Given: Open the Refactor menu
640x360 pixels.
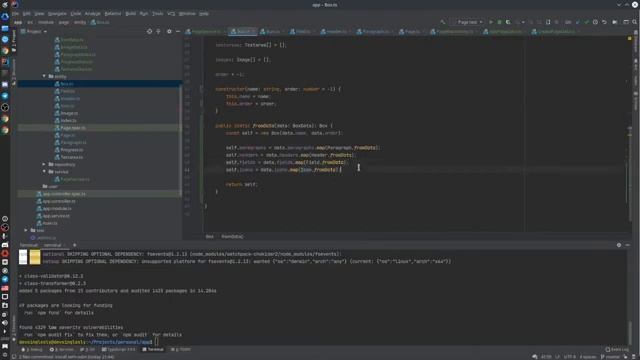Looking at the screenshot, I should 113,13.
